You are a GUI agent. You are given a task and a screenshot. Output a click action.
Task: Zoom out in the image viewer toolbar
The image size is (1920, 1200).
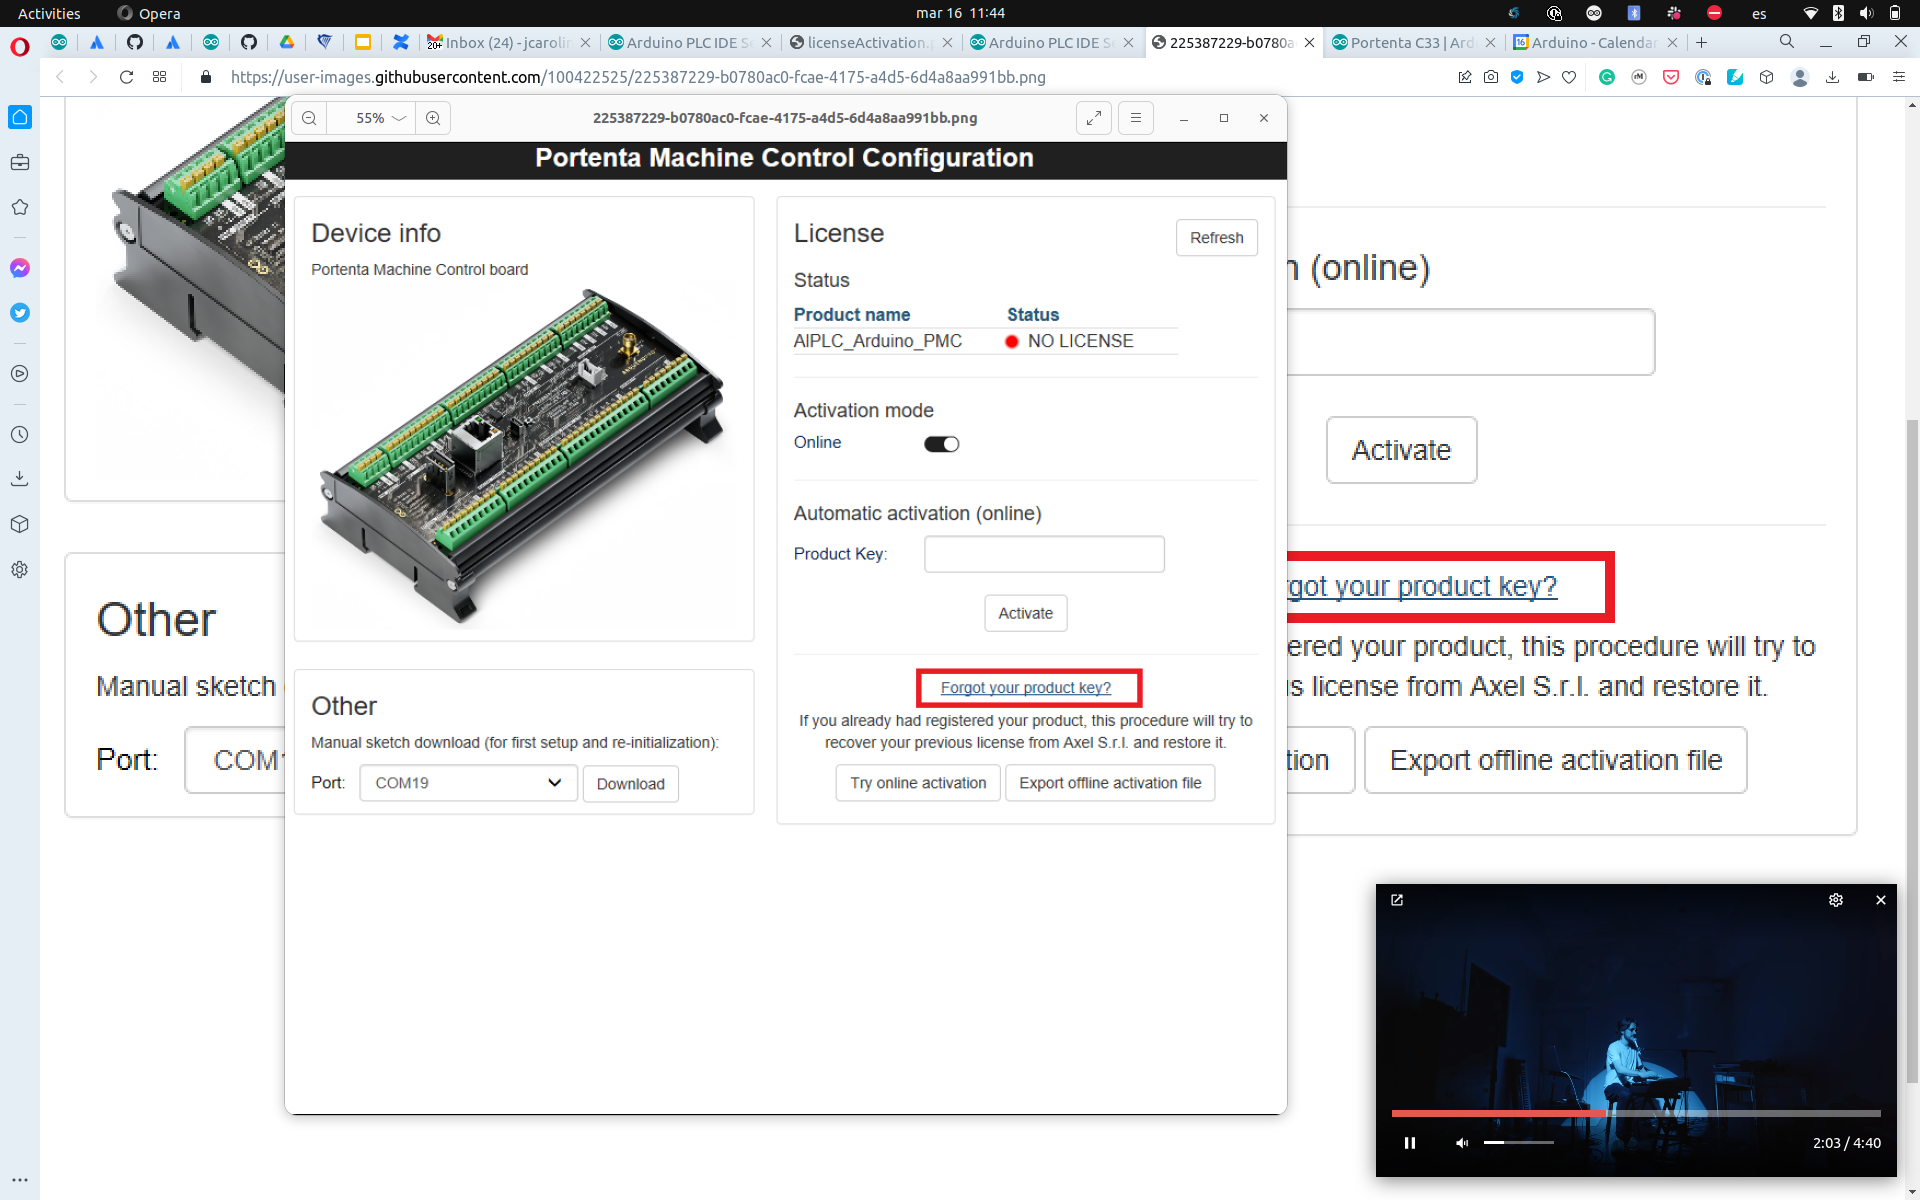click(309, 118)
